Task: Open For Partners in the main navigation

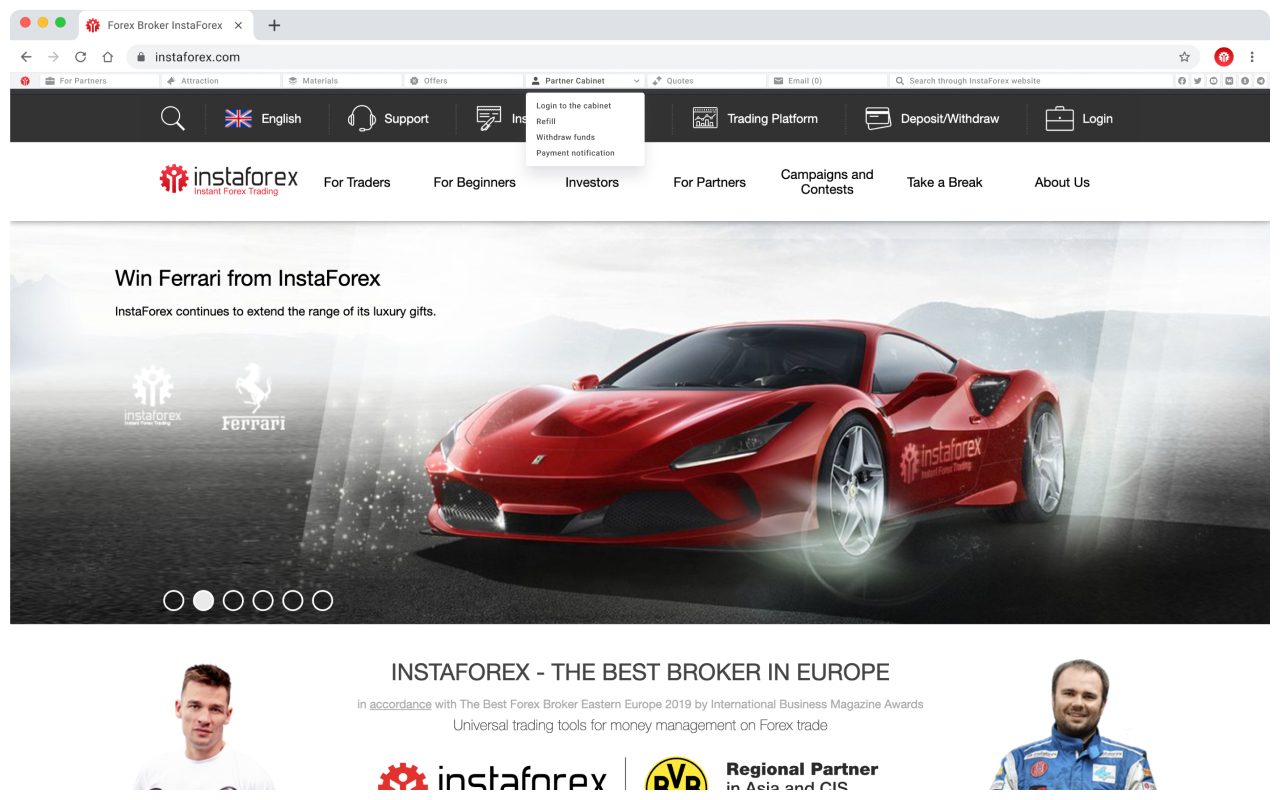Action: pos(709,182)
